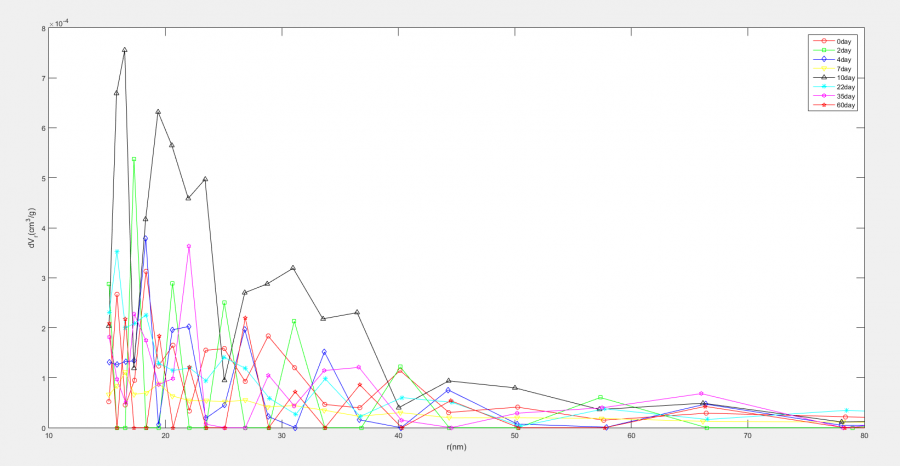Click the red circle line sample beside 0day
900x466 pixels.
click(x=824, y=41)
